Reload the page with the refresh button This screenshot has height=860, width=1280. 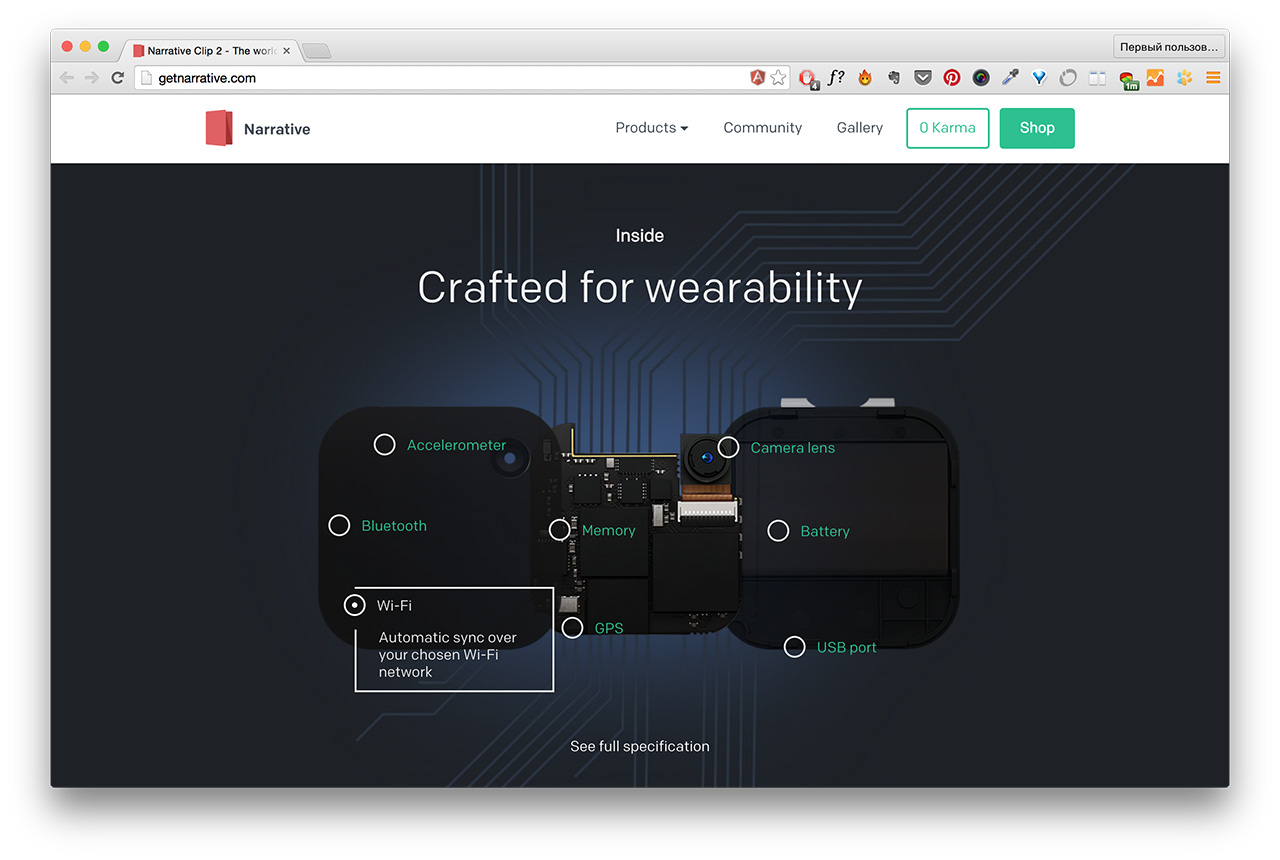coord(118,78)
